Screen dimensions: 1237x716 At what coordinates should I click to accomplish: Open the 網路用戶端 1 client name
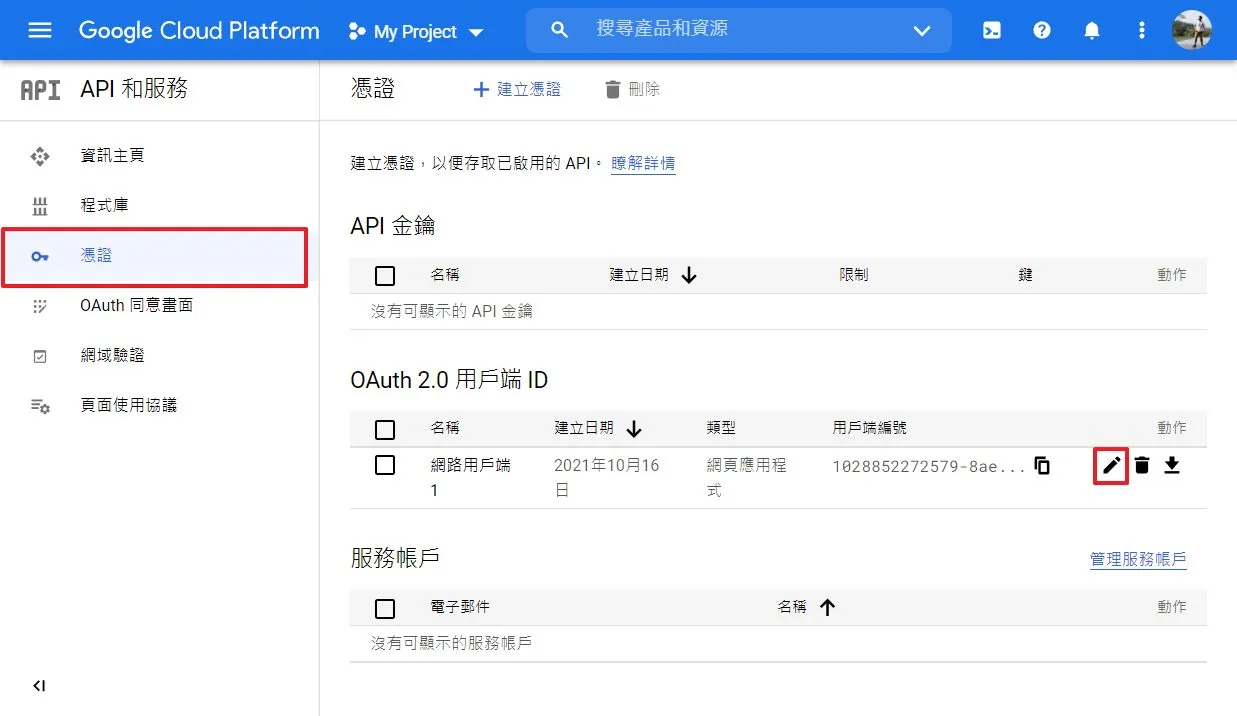tap(470, 478)
